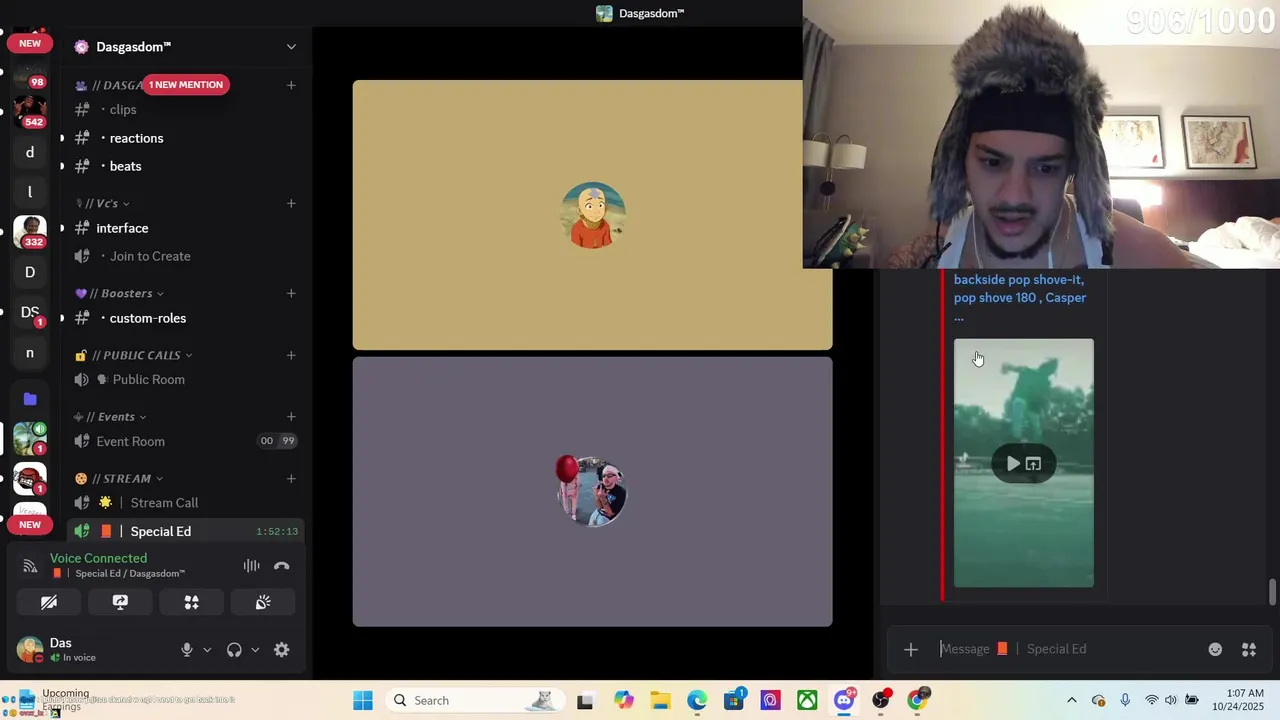Screen dimensions: 1280x720
Task: Deafen with the headphones icon
Action: point(234,650)
